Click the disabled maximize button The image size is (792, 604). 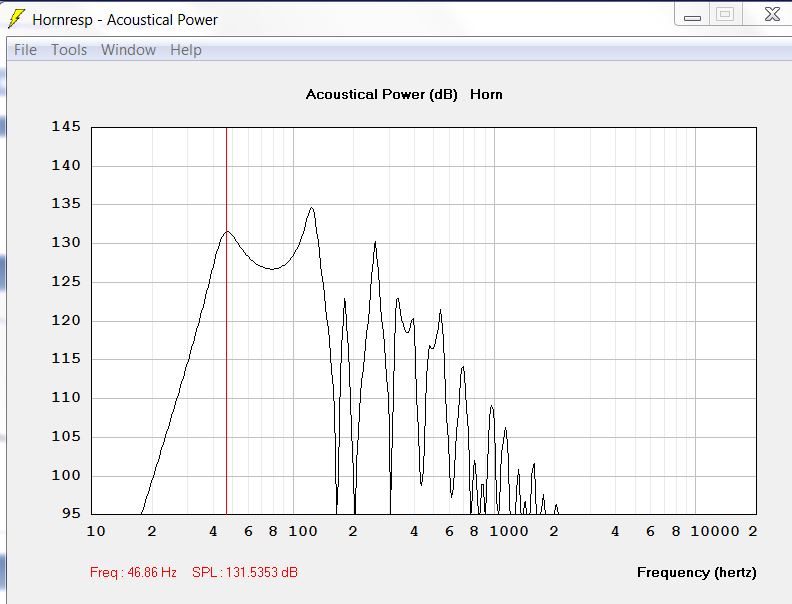725,14
